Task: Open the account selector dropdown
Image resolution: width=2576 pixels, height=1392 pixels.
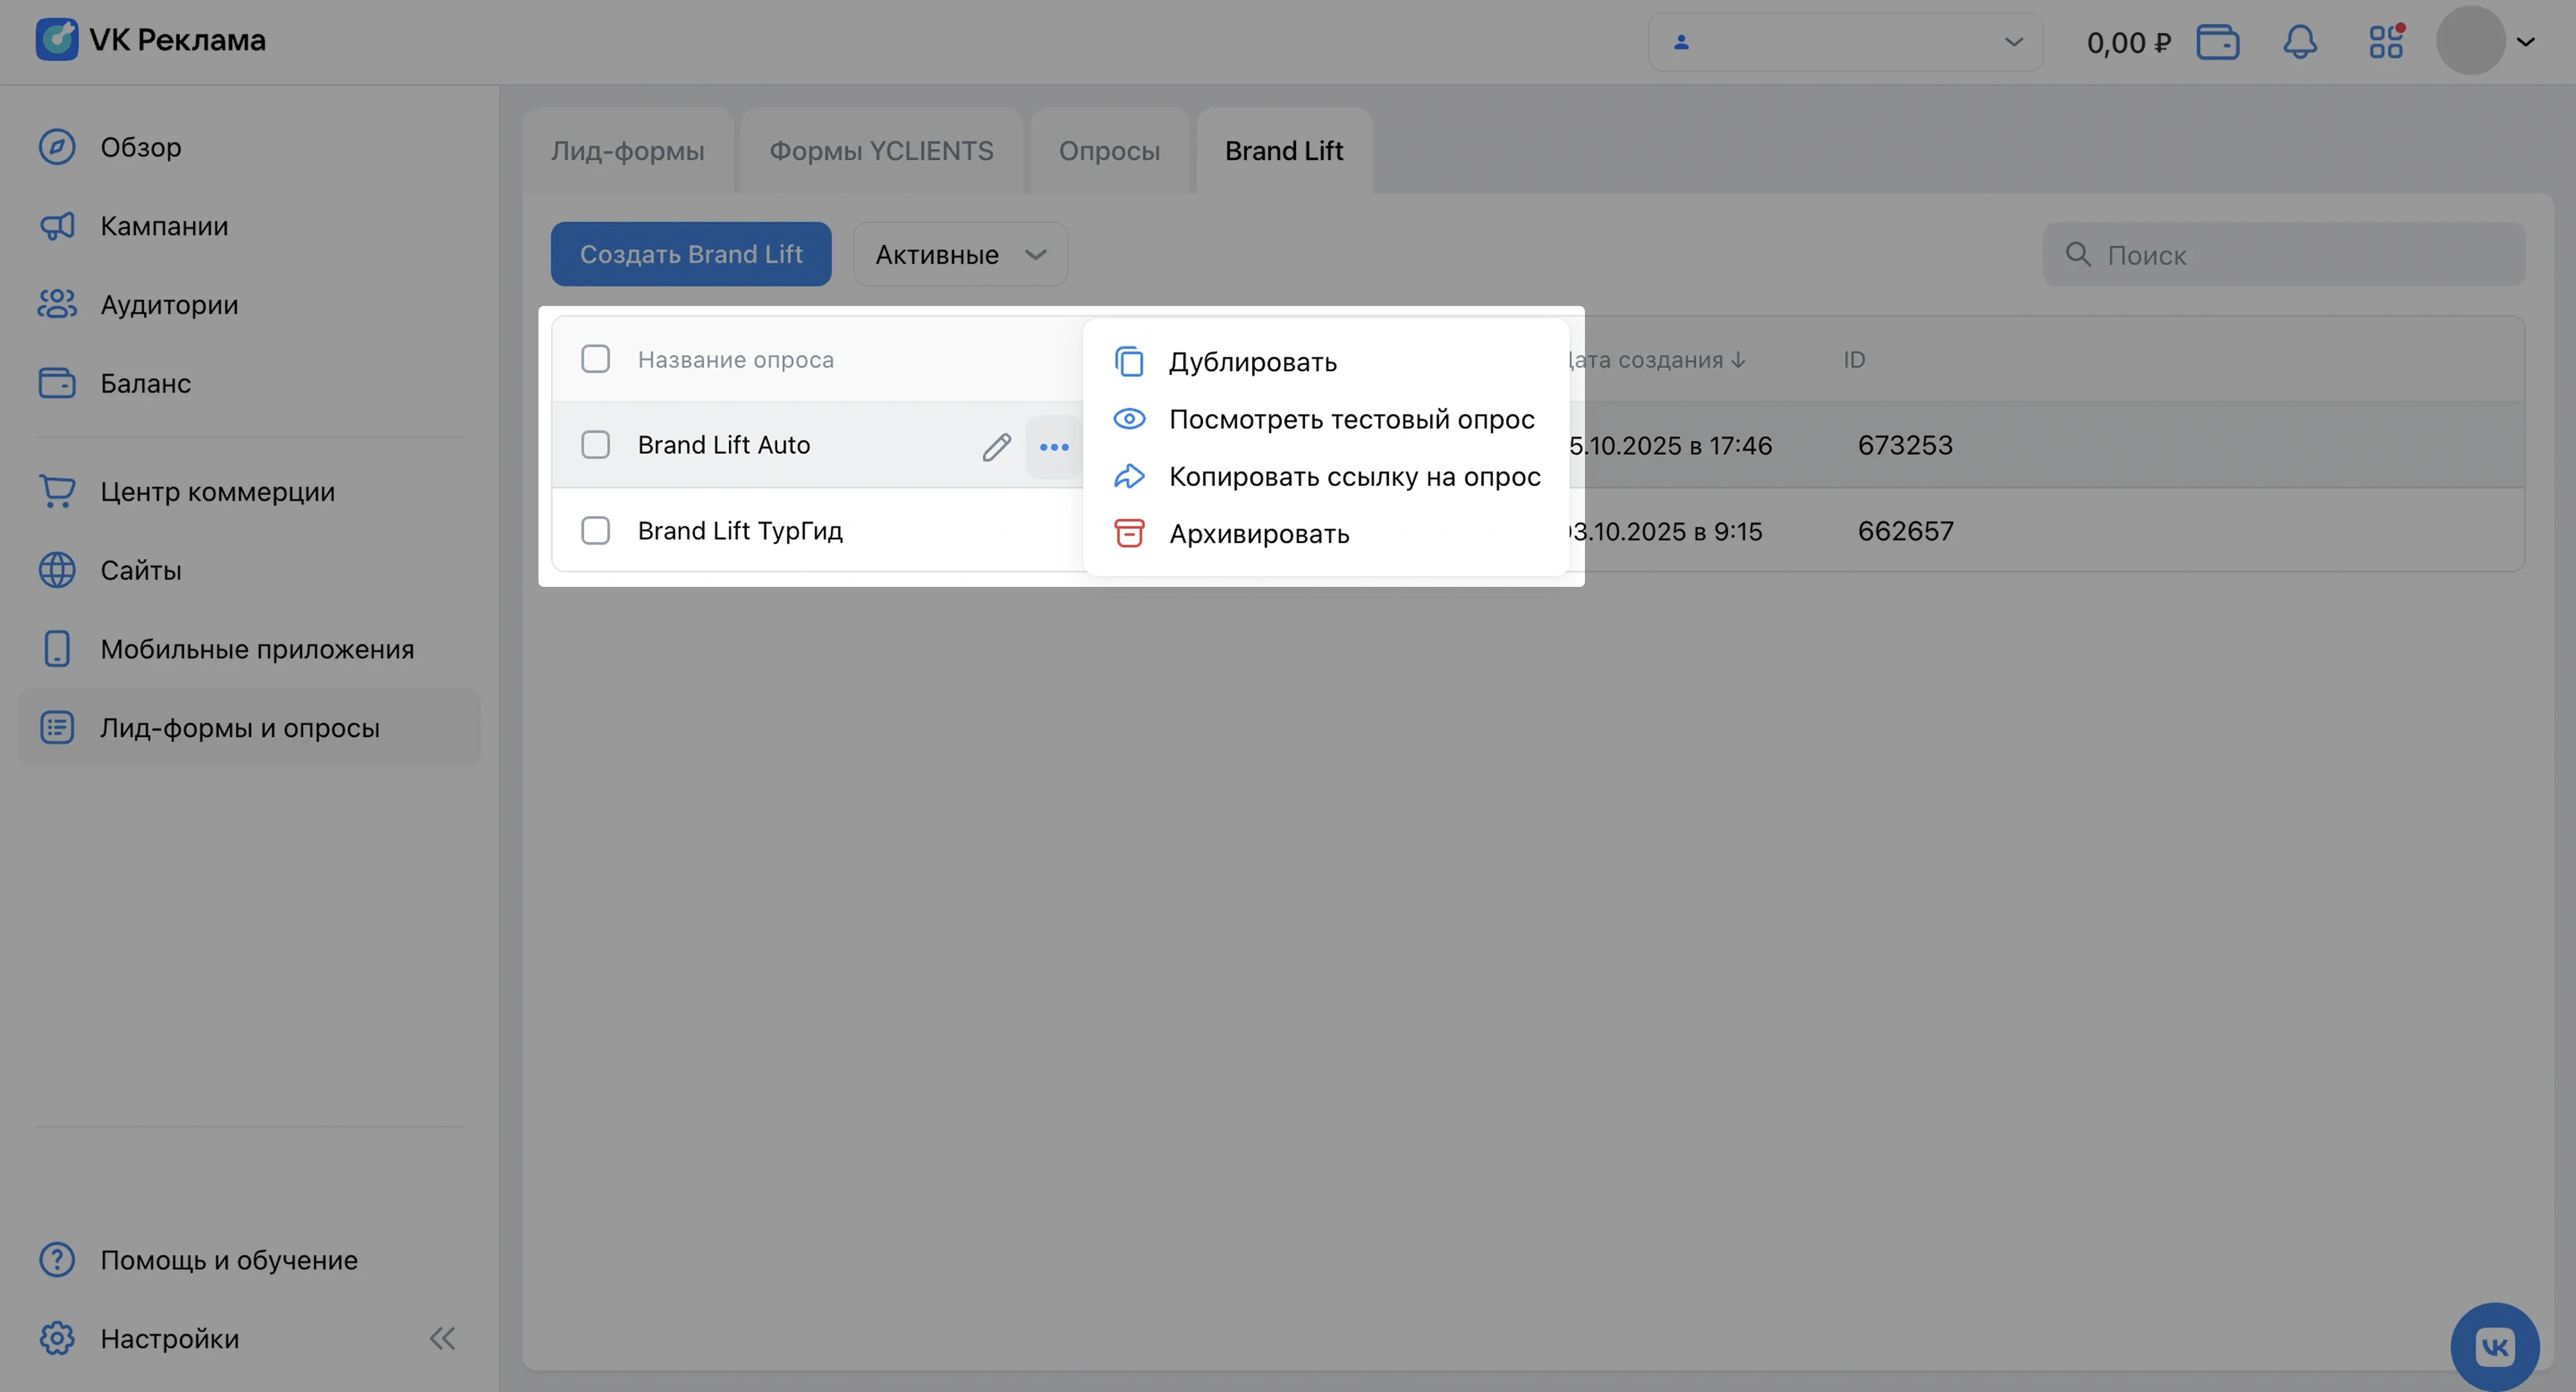Action: [x=1845, y=42]
